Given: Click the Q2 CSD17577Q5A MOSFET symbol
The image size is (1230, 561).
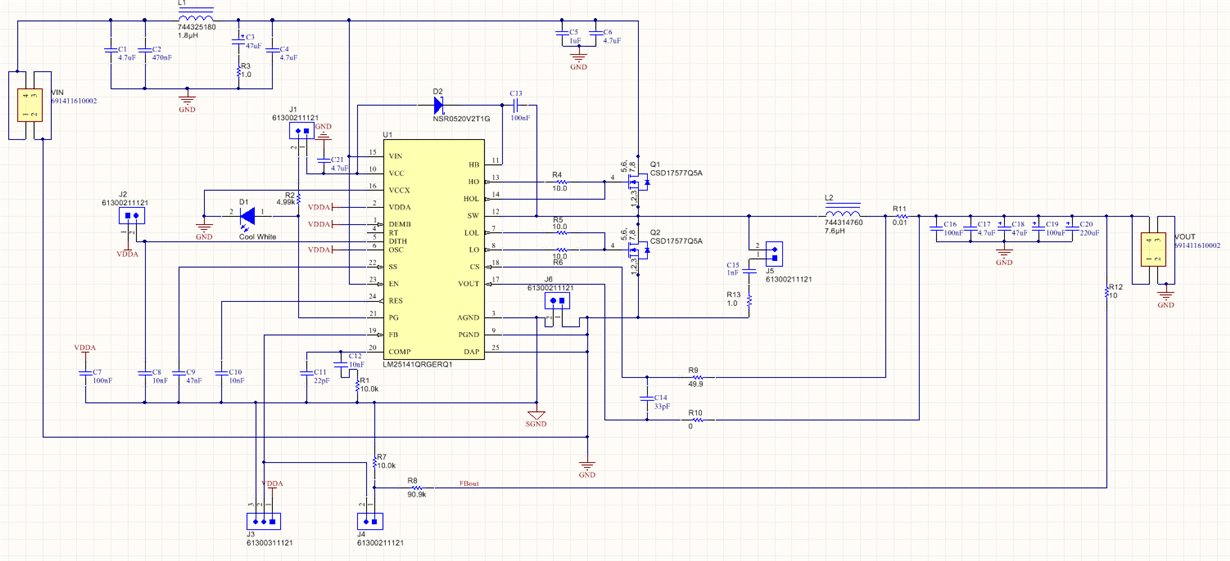Looking at the screenshot, I should [635, 248].
